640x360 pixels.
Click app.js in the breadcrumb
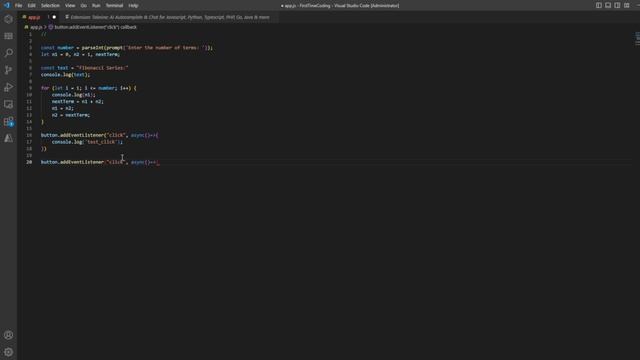(36, 27)
